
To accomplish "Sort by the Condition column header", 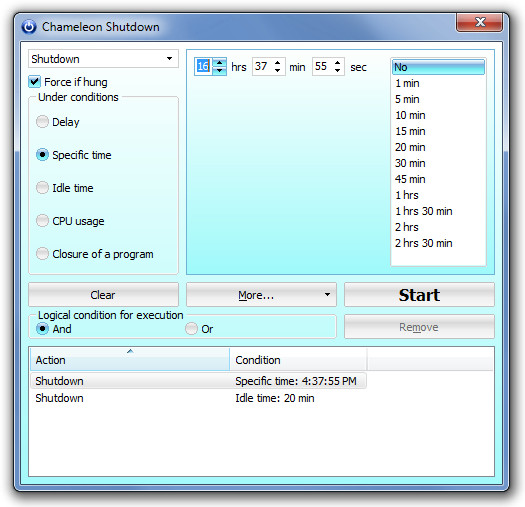I will (x=298, y=360).
